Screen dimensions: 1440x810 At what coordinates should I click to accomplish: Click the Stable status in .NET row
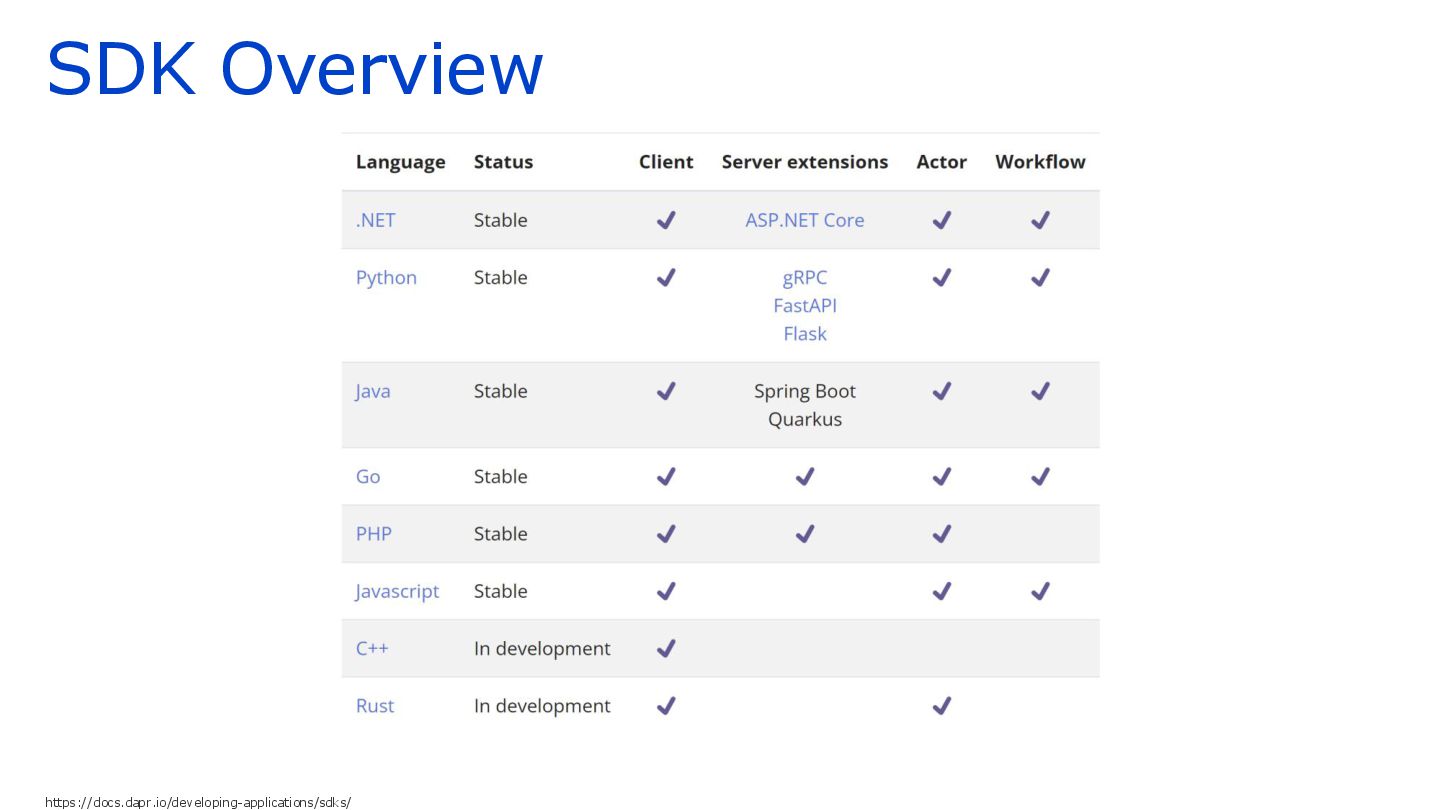click(500, 220)
